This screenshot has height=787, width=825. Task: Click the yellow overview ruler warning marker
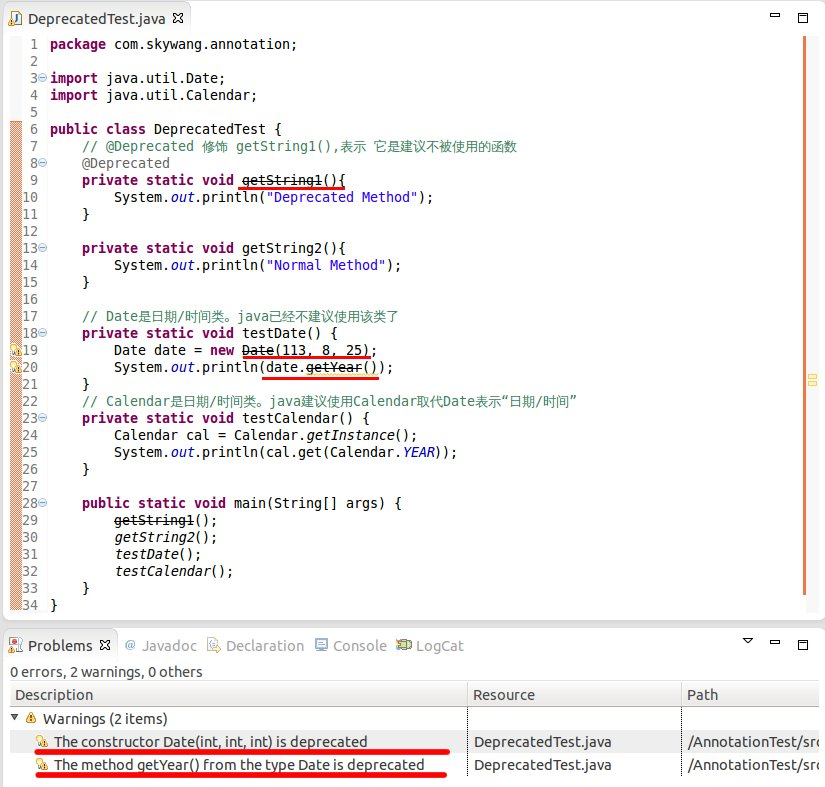pyautogui.click(x=812, y=380)
